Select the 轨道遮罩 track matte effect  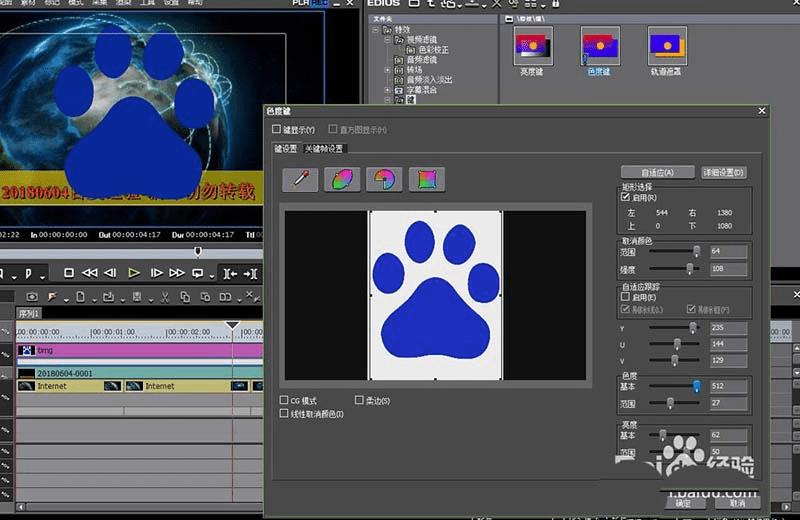(667, 47)
